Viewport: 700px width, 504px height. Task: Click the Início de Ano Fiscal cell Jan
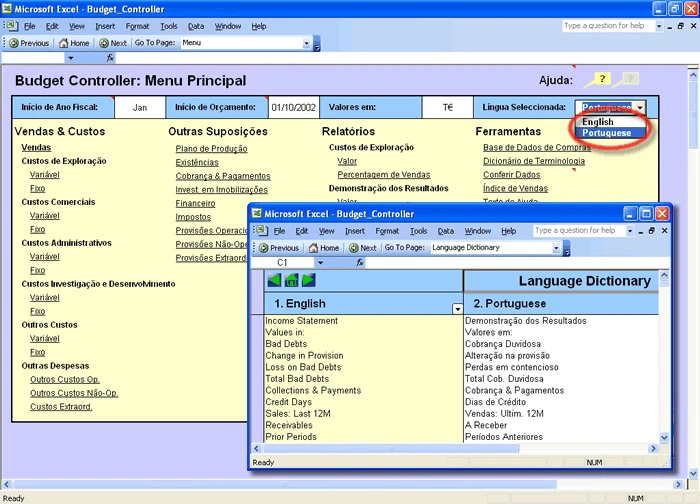(x=140, y=108)
